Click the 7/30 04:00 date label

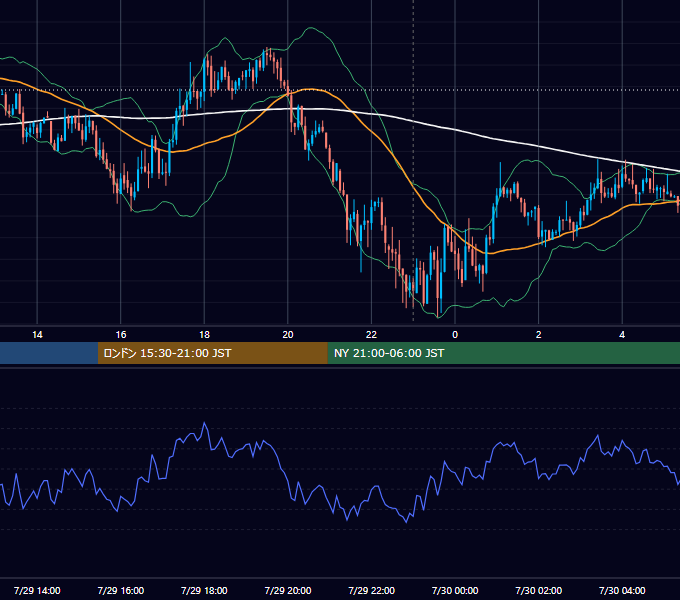coord(622,590)
